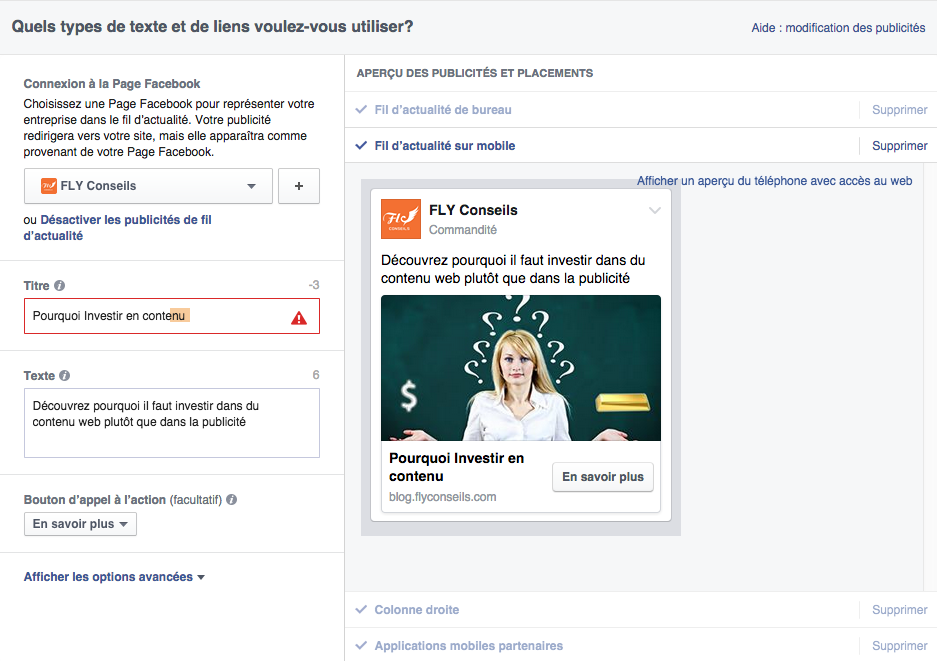Click the Texte help info icon
Screen dimensions: 937x661
click(66, 375)
